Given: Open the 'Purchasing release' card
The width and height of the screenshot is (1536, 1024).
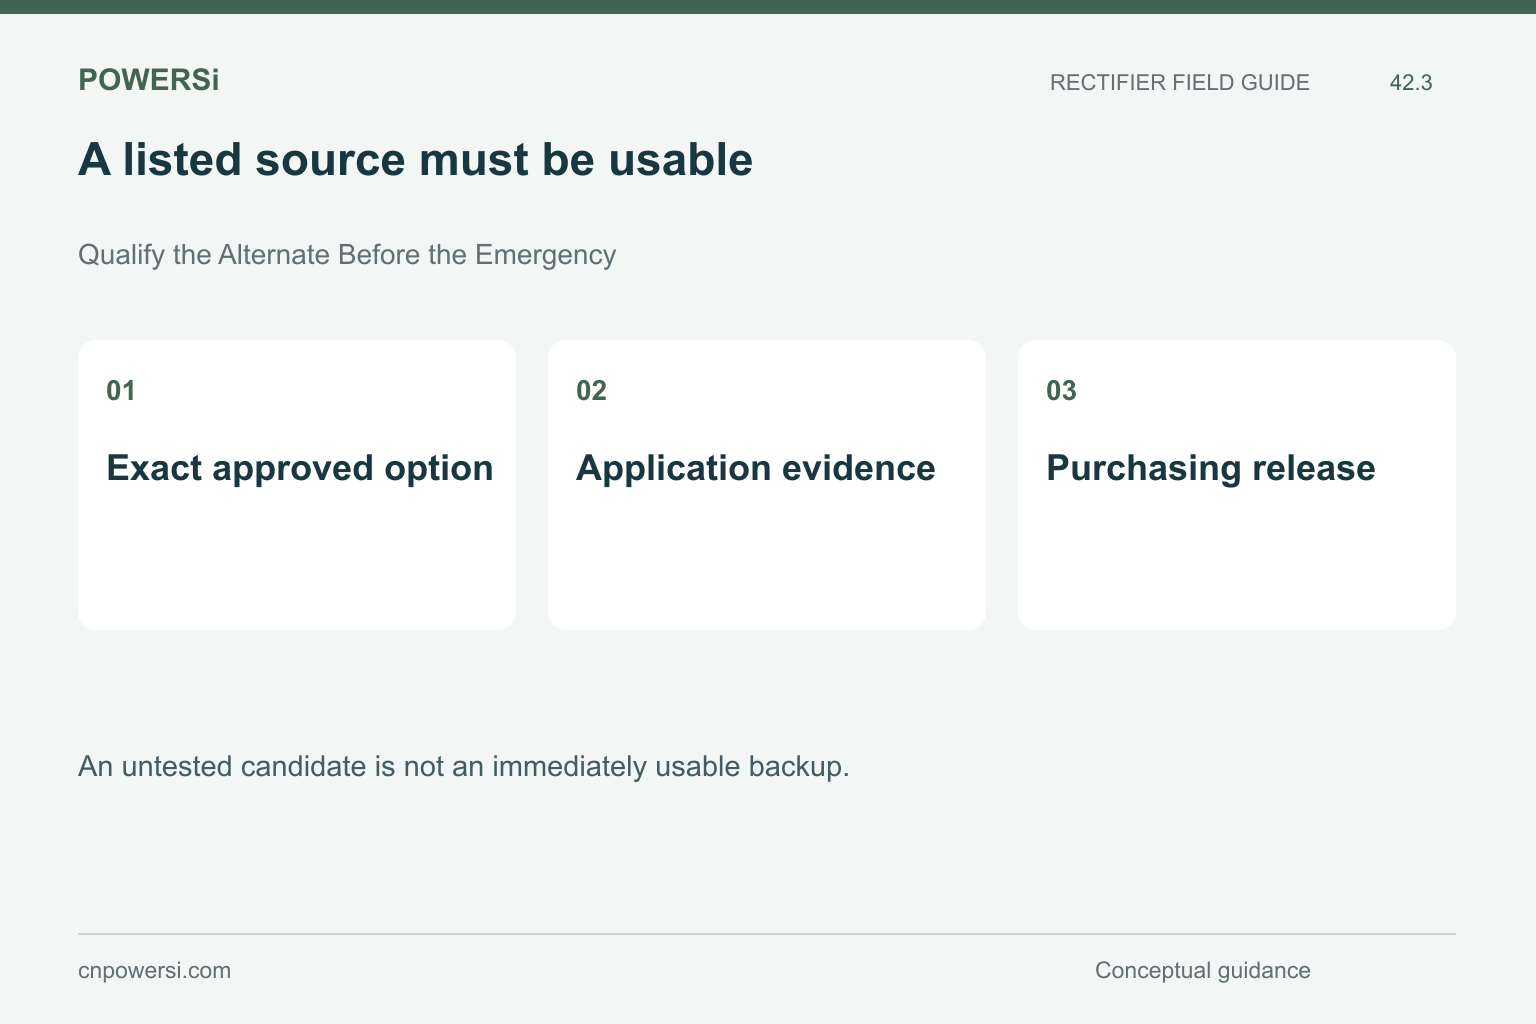Looking at the screenshot, I should click(1237, 485).
